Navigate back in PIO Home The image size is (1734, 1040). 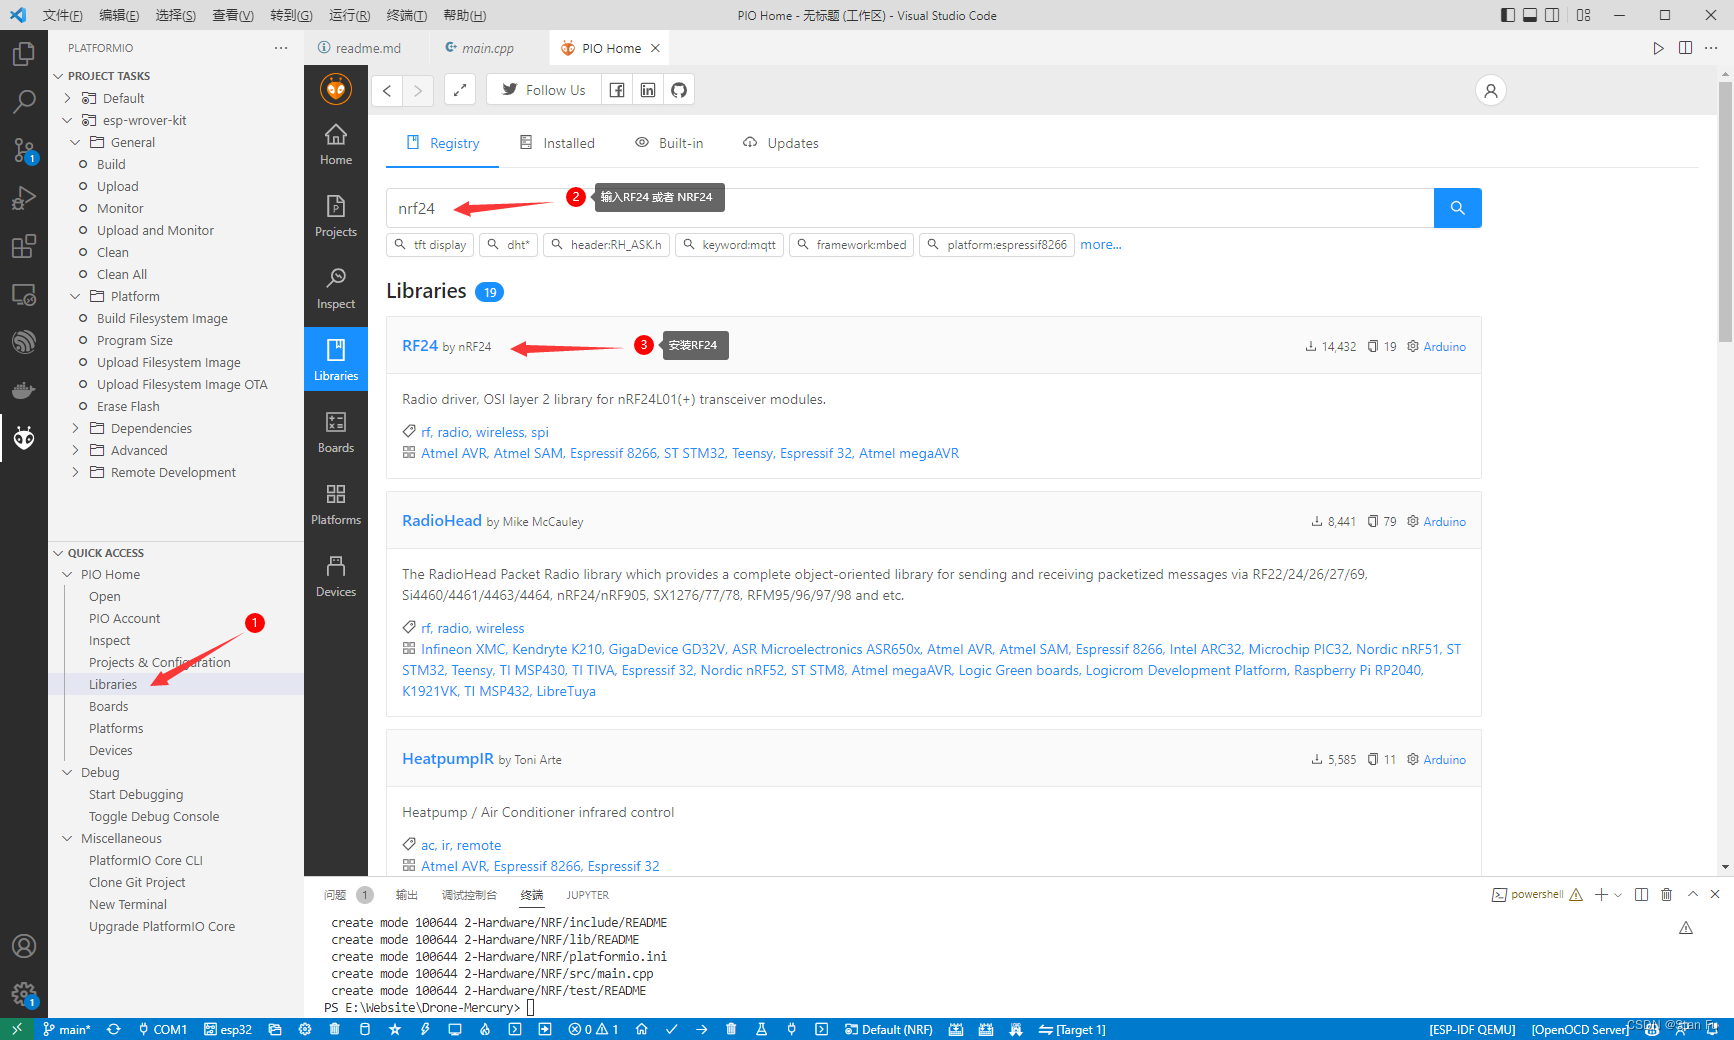387,90
